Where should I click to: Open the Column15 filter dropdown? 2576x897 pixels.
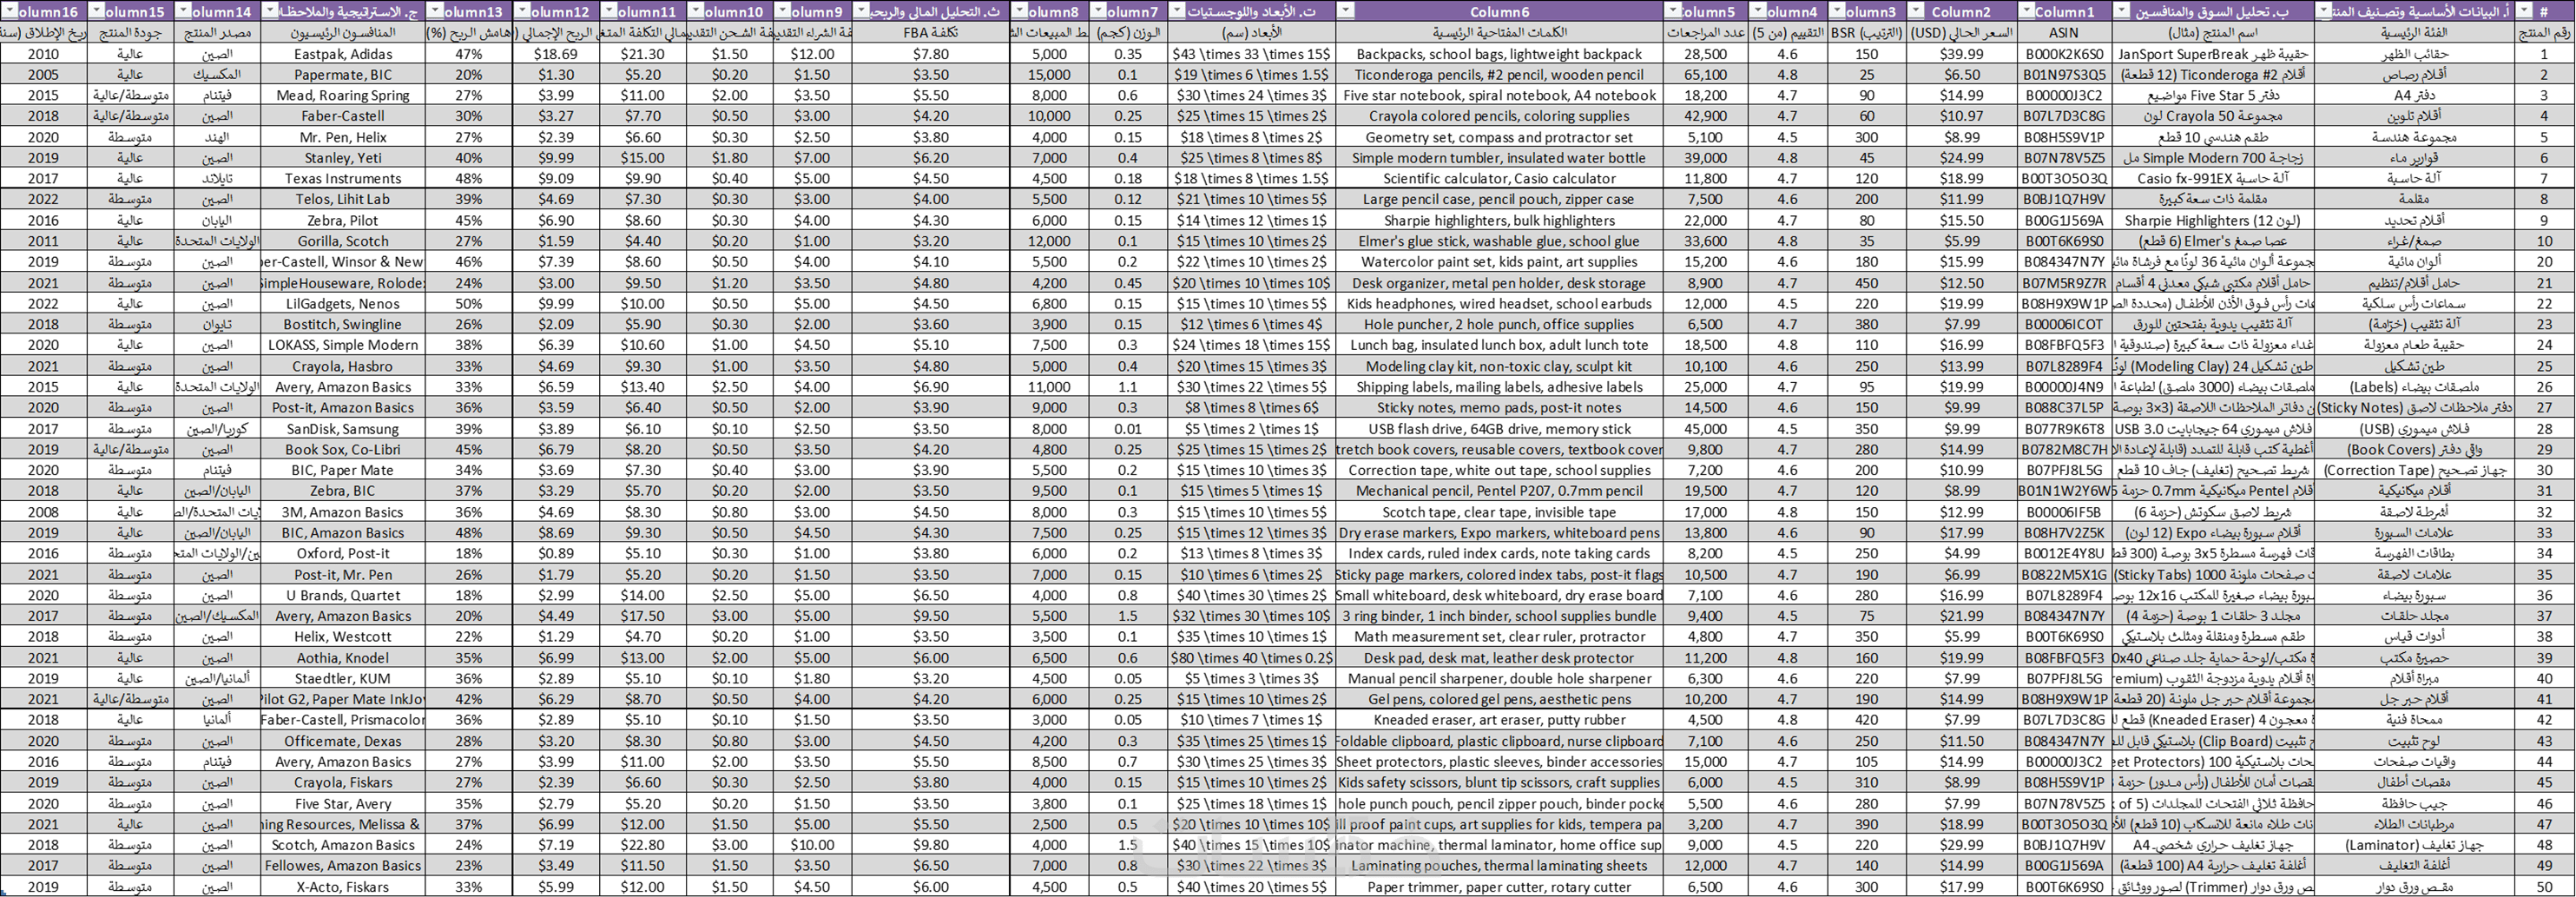pyautogui.click(x=97, y=11)
